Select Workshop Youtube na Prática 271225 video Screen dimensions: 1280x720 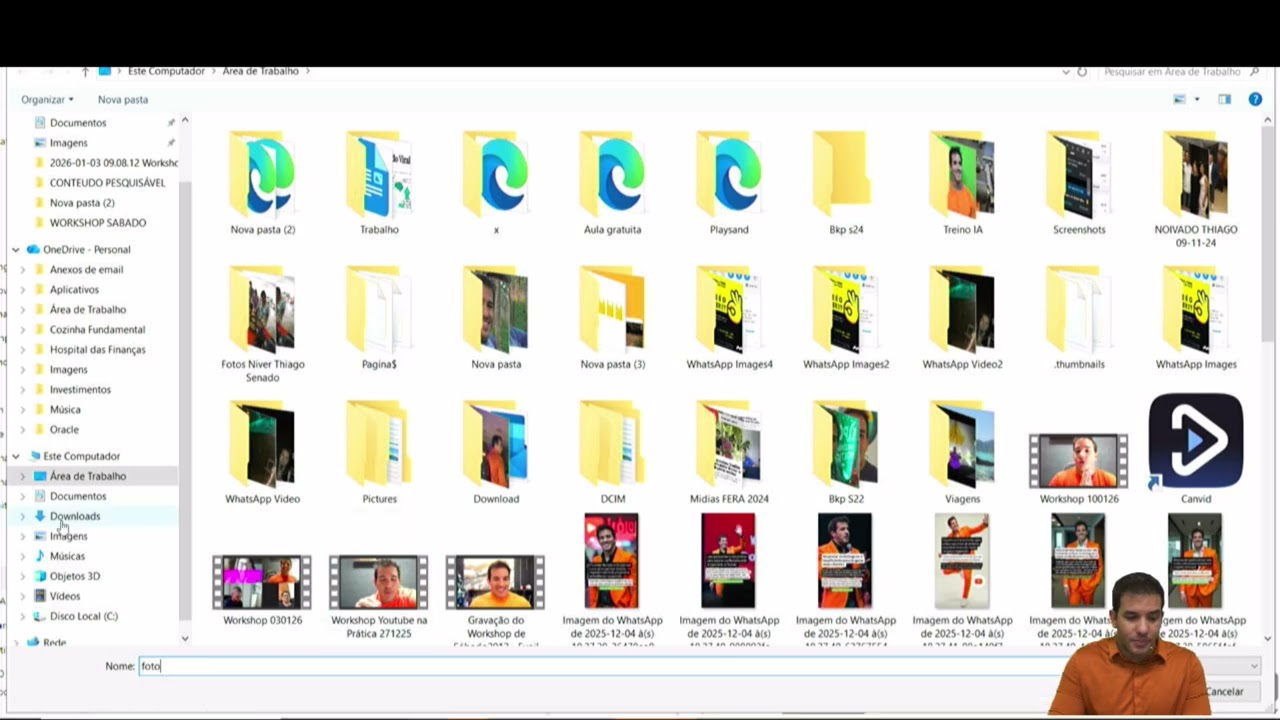[x=379, y=596]
